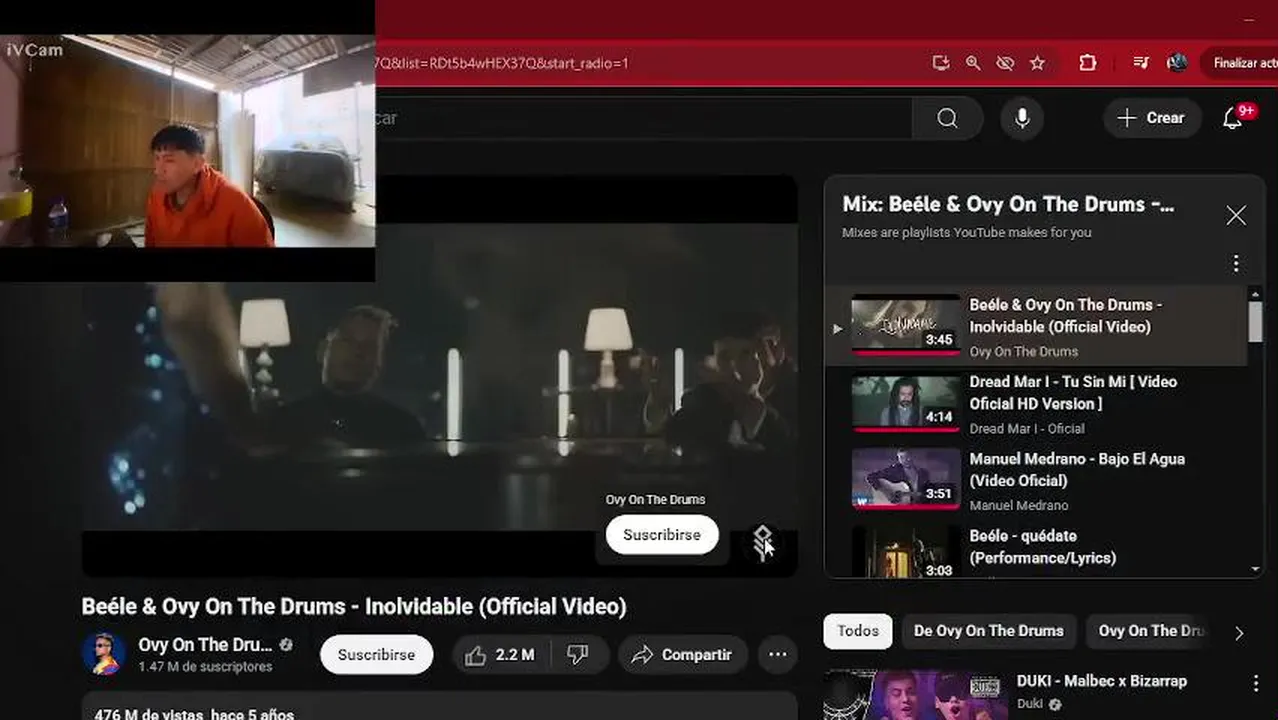Select the De Ovy On The Drums chip
The height and width of the screenshot is (720, 1278).
coord(989,631)
